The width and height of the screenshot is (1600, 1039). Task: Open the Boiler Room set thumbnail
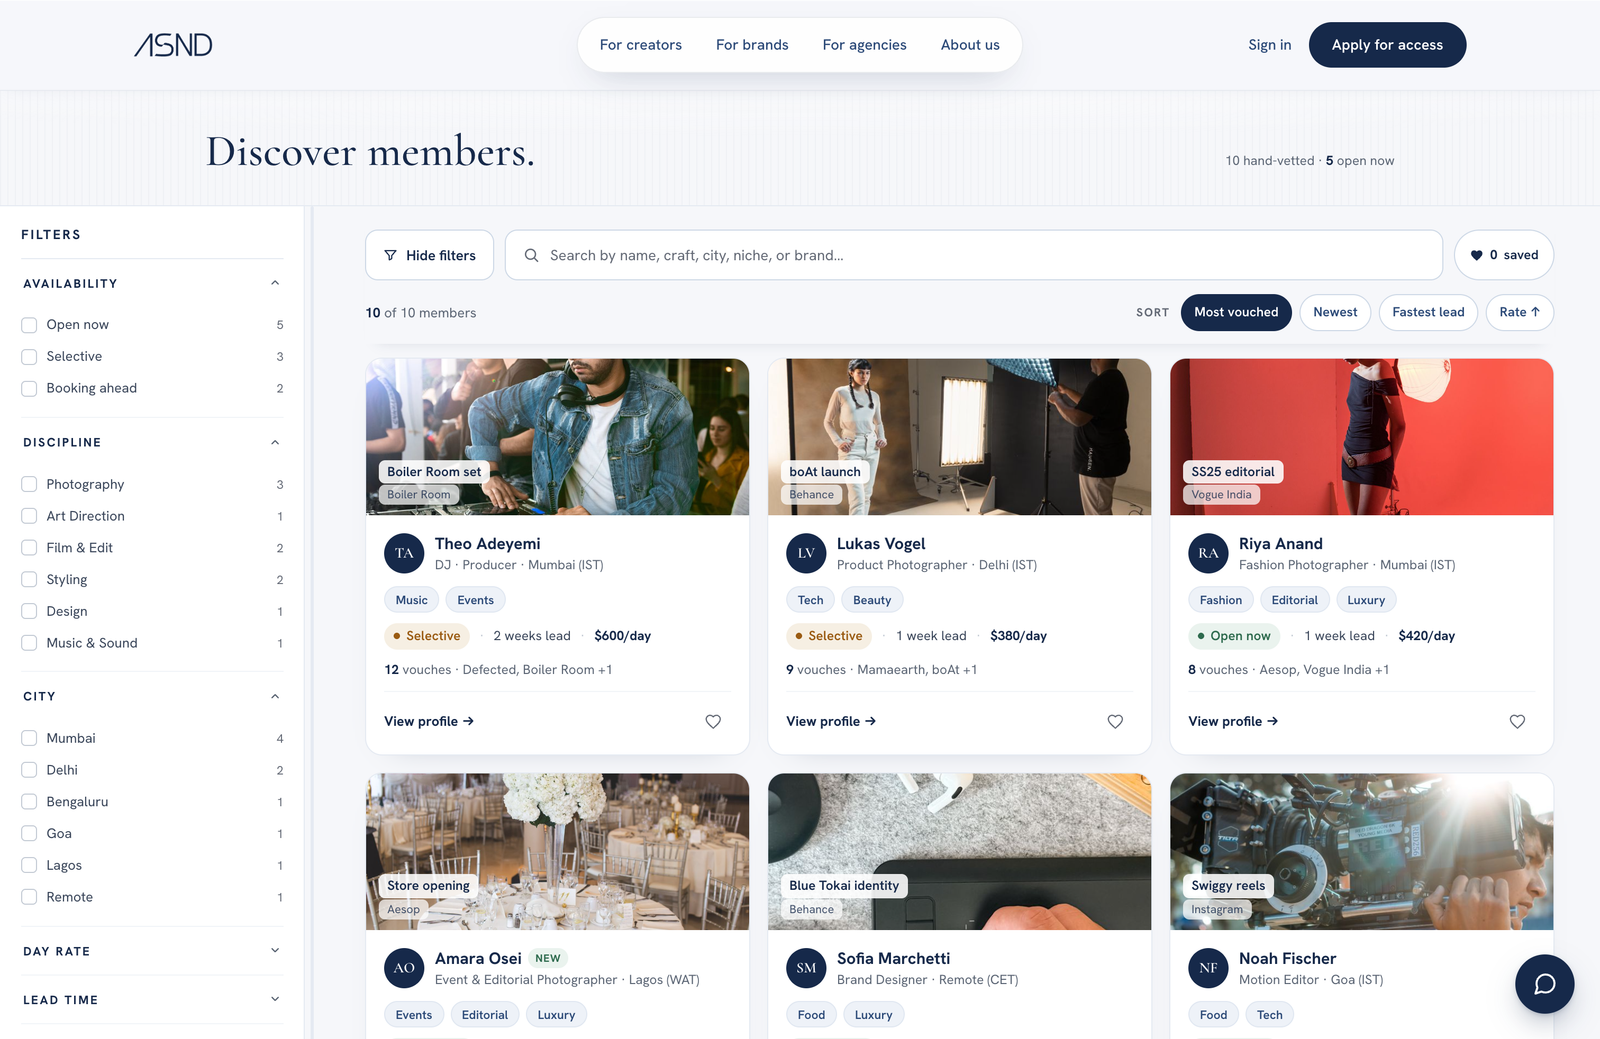tap(557, 437)
